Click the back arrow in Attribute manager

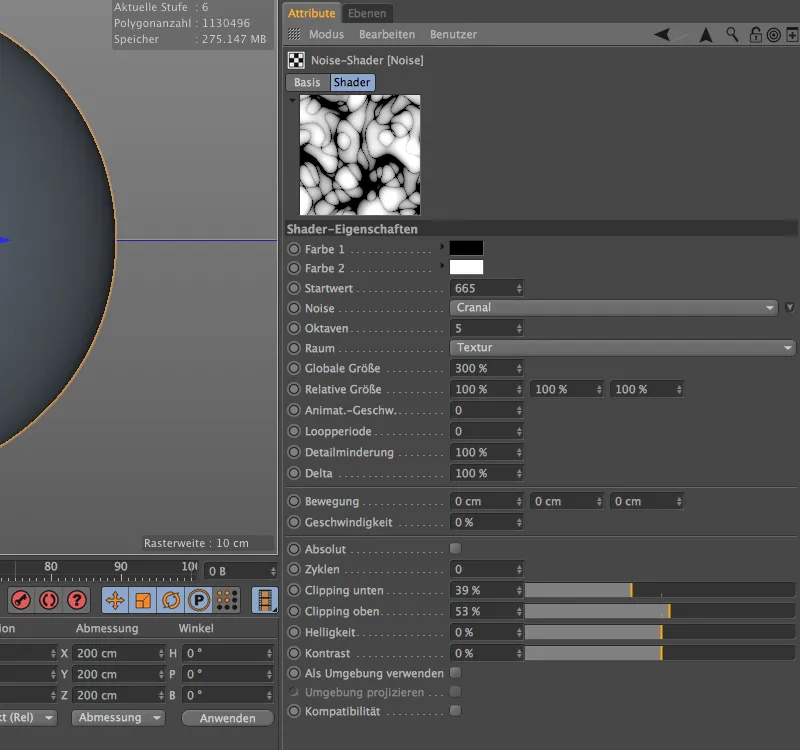pyautogui.click(x=662, y=35)
